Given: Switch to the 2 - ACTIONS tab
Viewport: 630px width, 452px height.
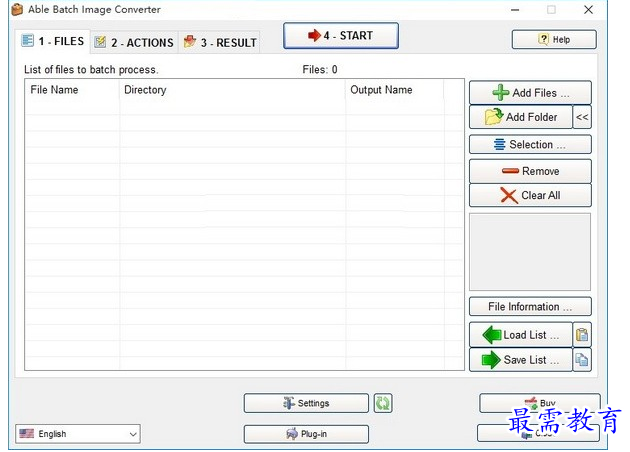Looking at the screenshot, I should coord(134,42).
